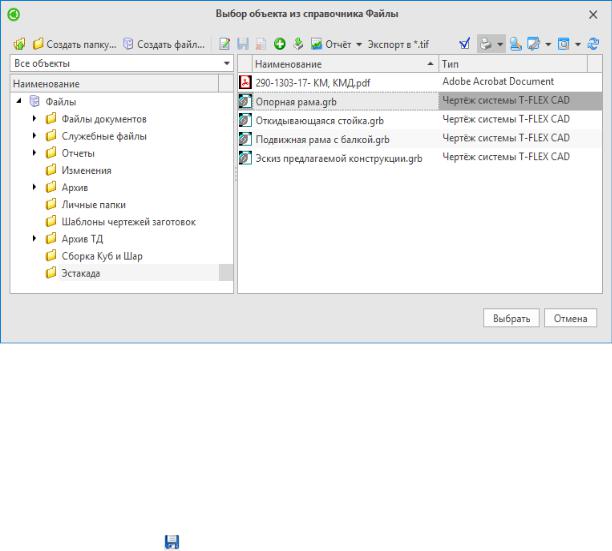
Task: Collapse the Файлы root node
Action: [19, 101]
